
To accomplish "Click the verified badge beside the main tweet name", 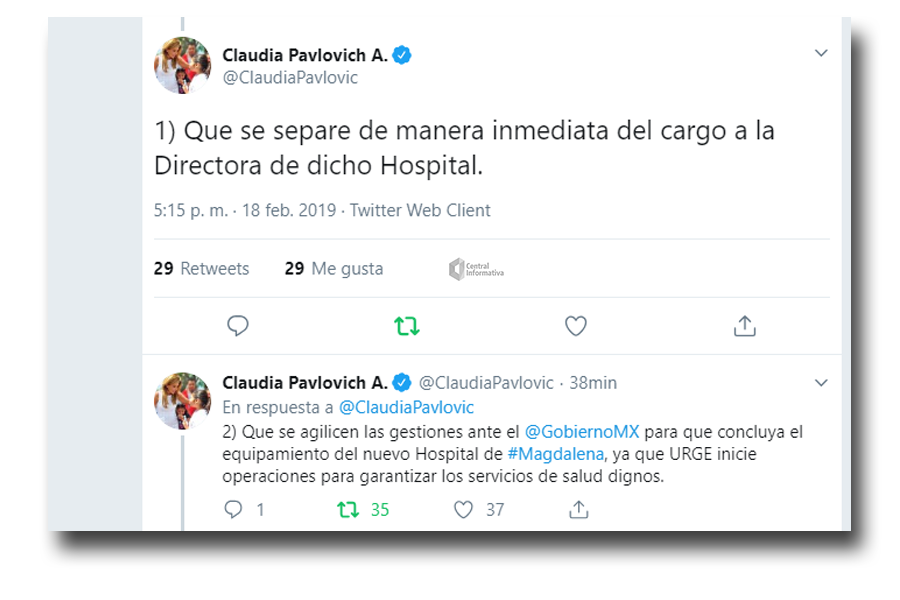I will [x=402, y=55].
